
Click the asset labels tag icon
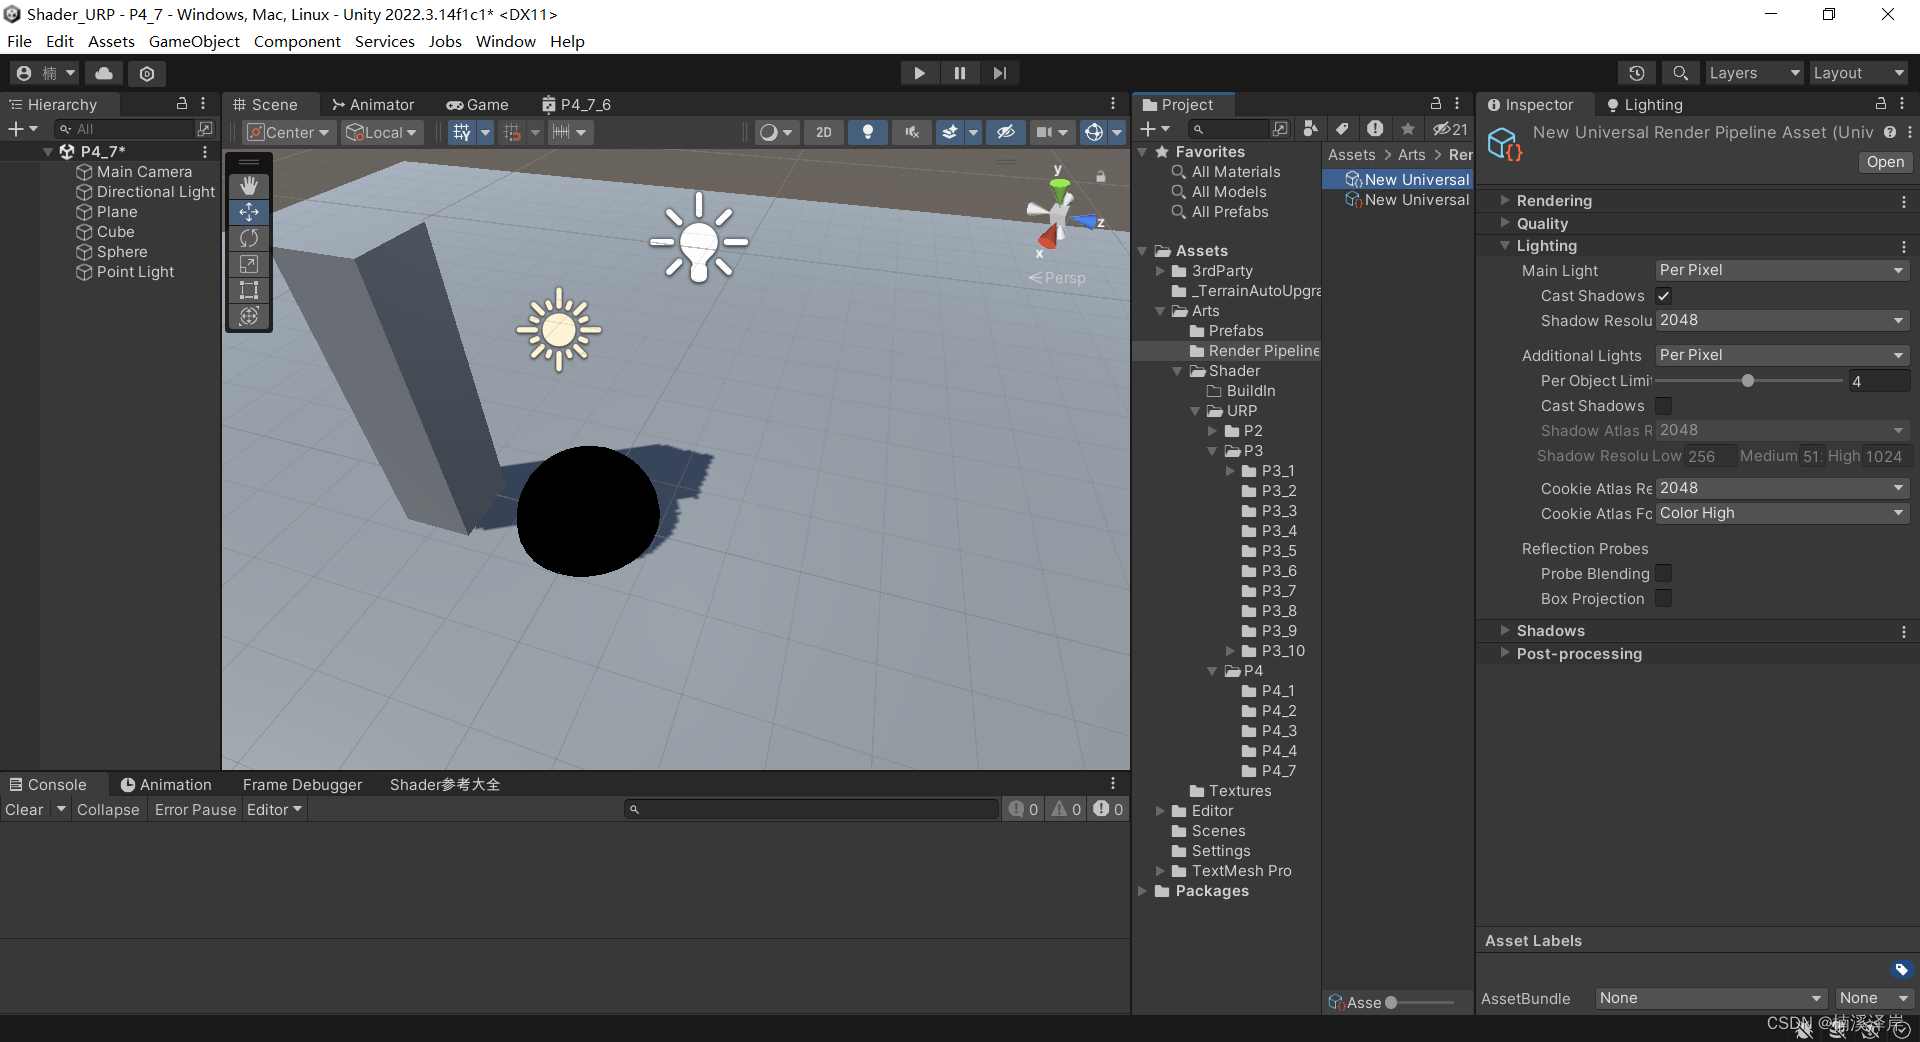1901,969
